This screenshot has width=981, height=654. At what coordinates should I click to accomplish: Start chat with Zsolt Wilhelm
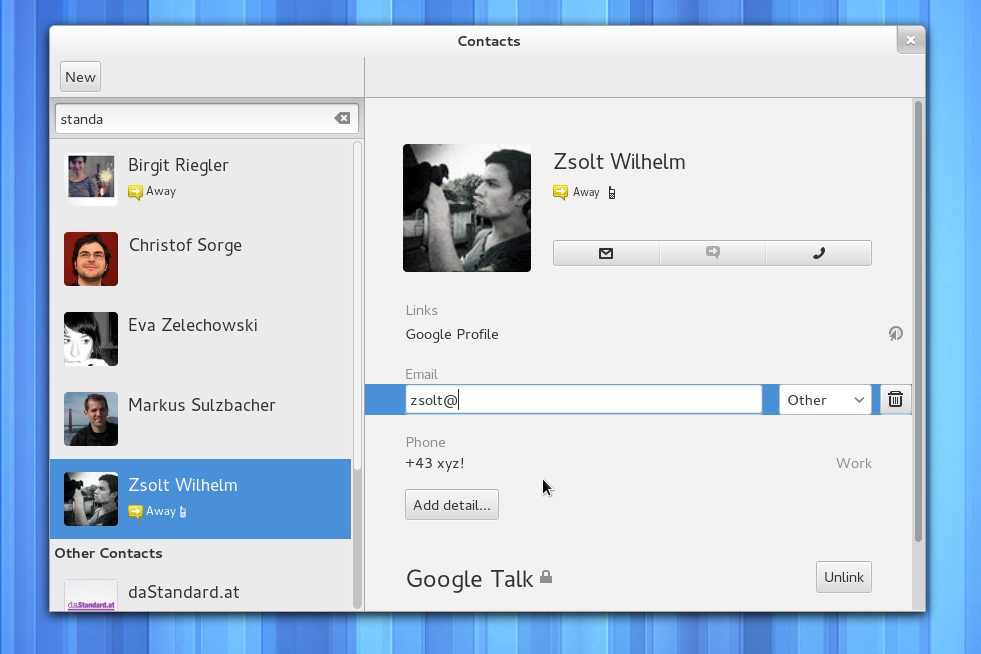point(713,253)
